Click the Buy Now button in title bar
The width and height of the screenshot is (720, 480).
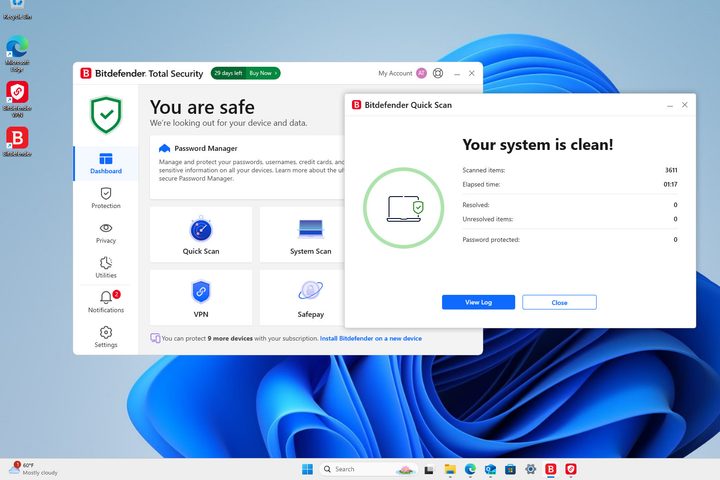263,73
